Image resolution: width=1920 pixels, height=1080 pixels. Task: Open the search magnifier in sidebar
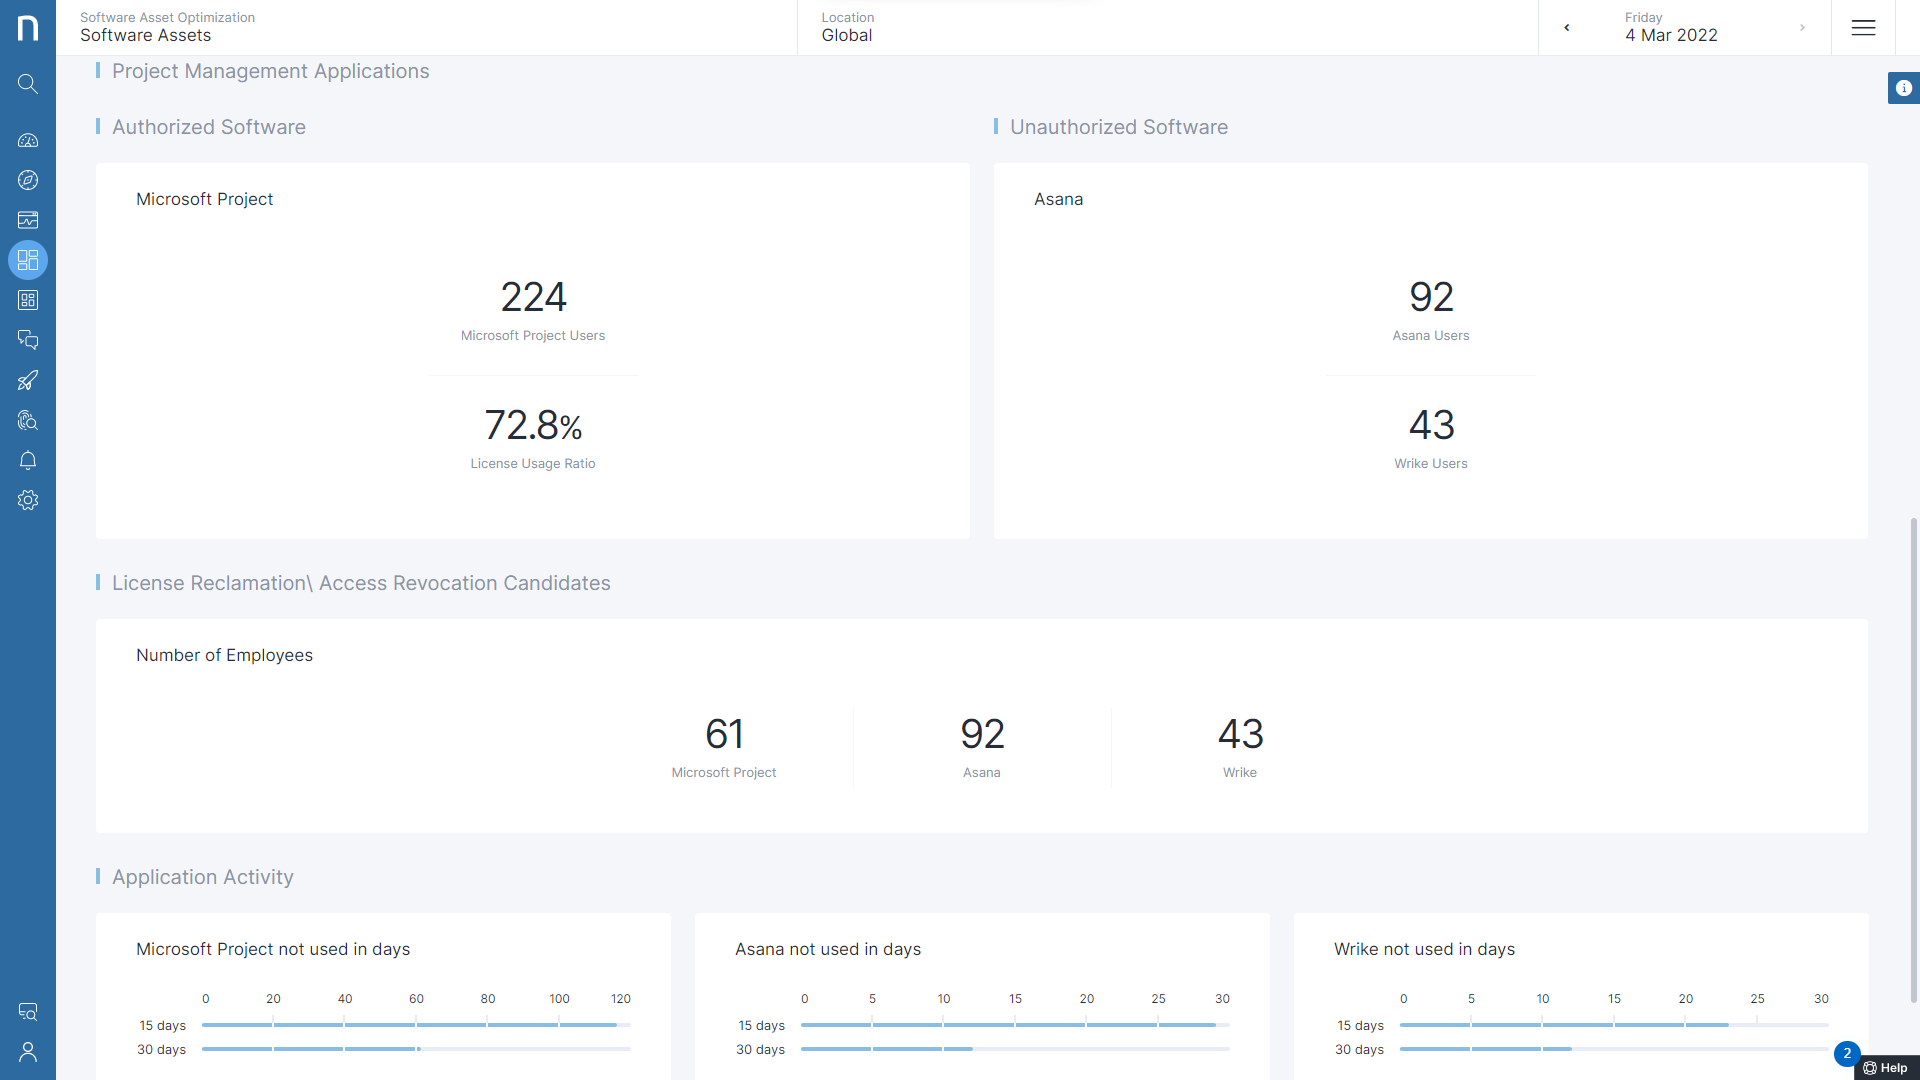point(28,84)
